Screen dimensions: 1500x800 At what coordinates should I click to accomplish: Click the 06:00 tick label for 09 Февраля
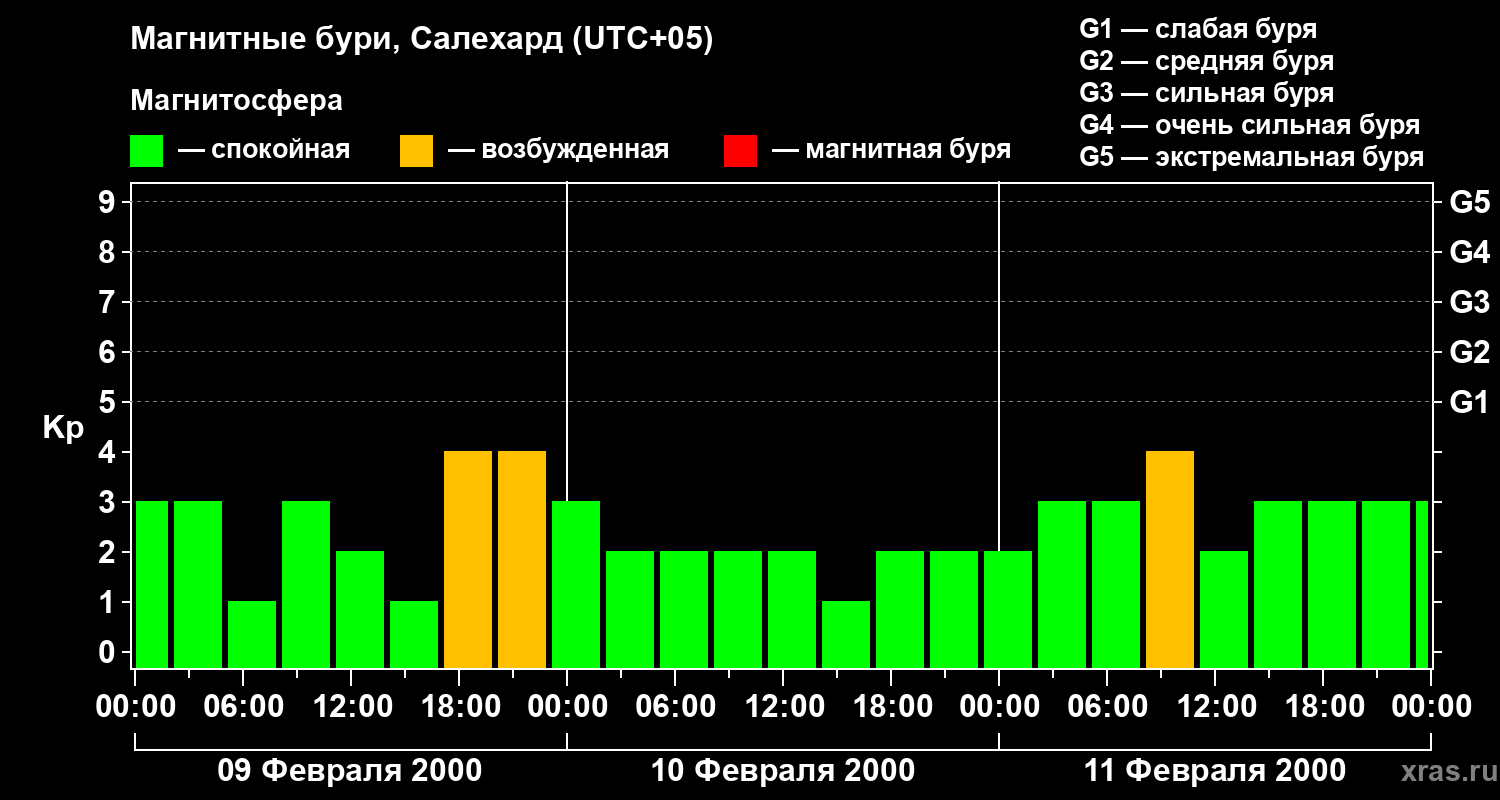[243, 707]
